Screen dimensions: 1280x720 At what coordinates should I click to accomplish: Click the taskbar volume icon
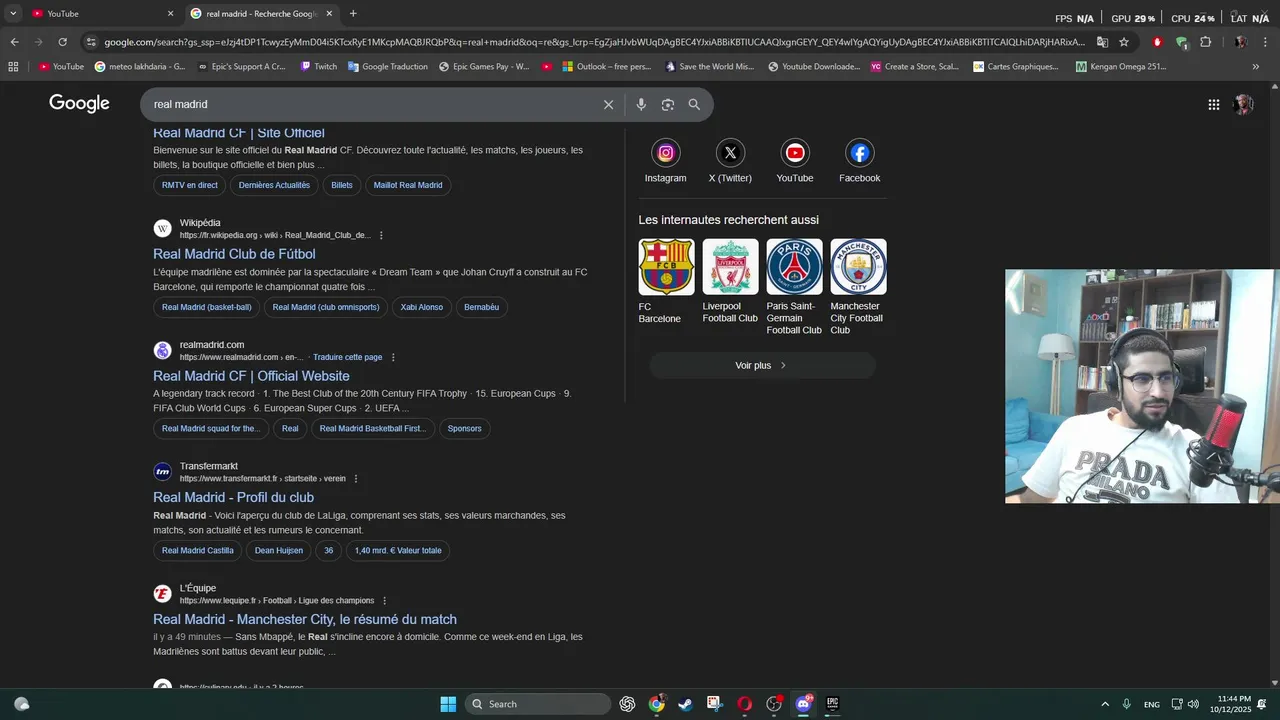[x=1193, y=704]
